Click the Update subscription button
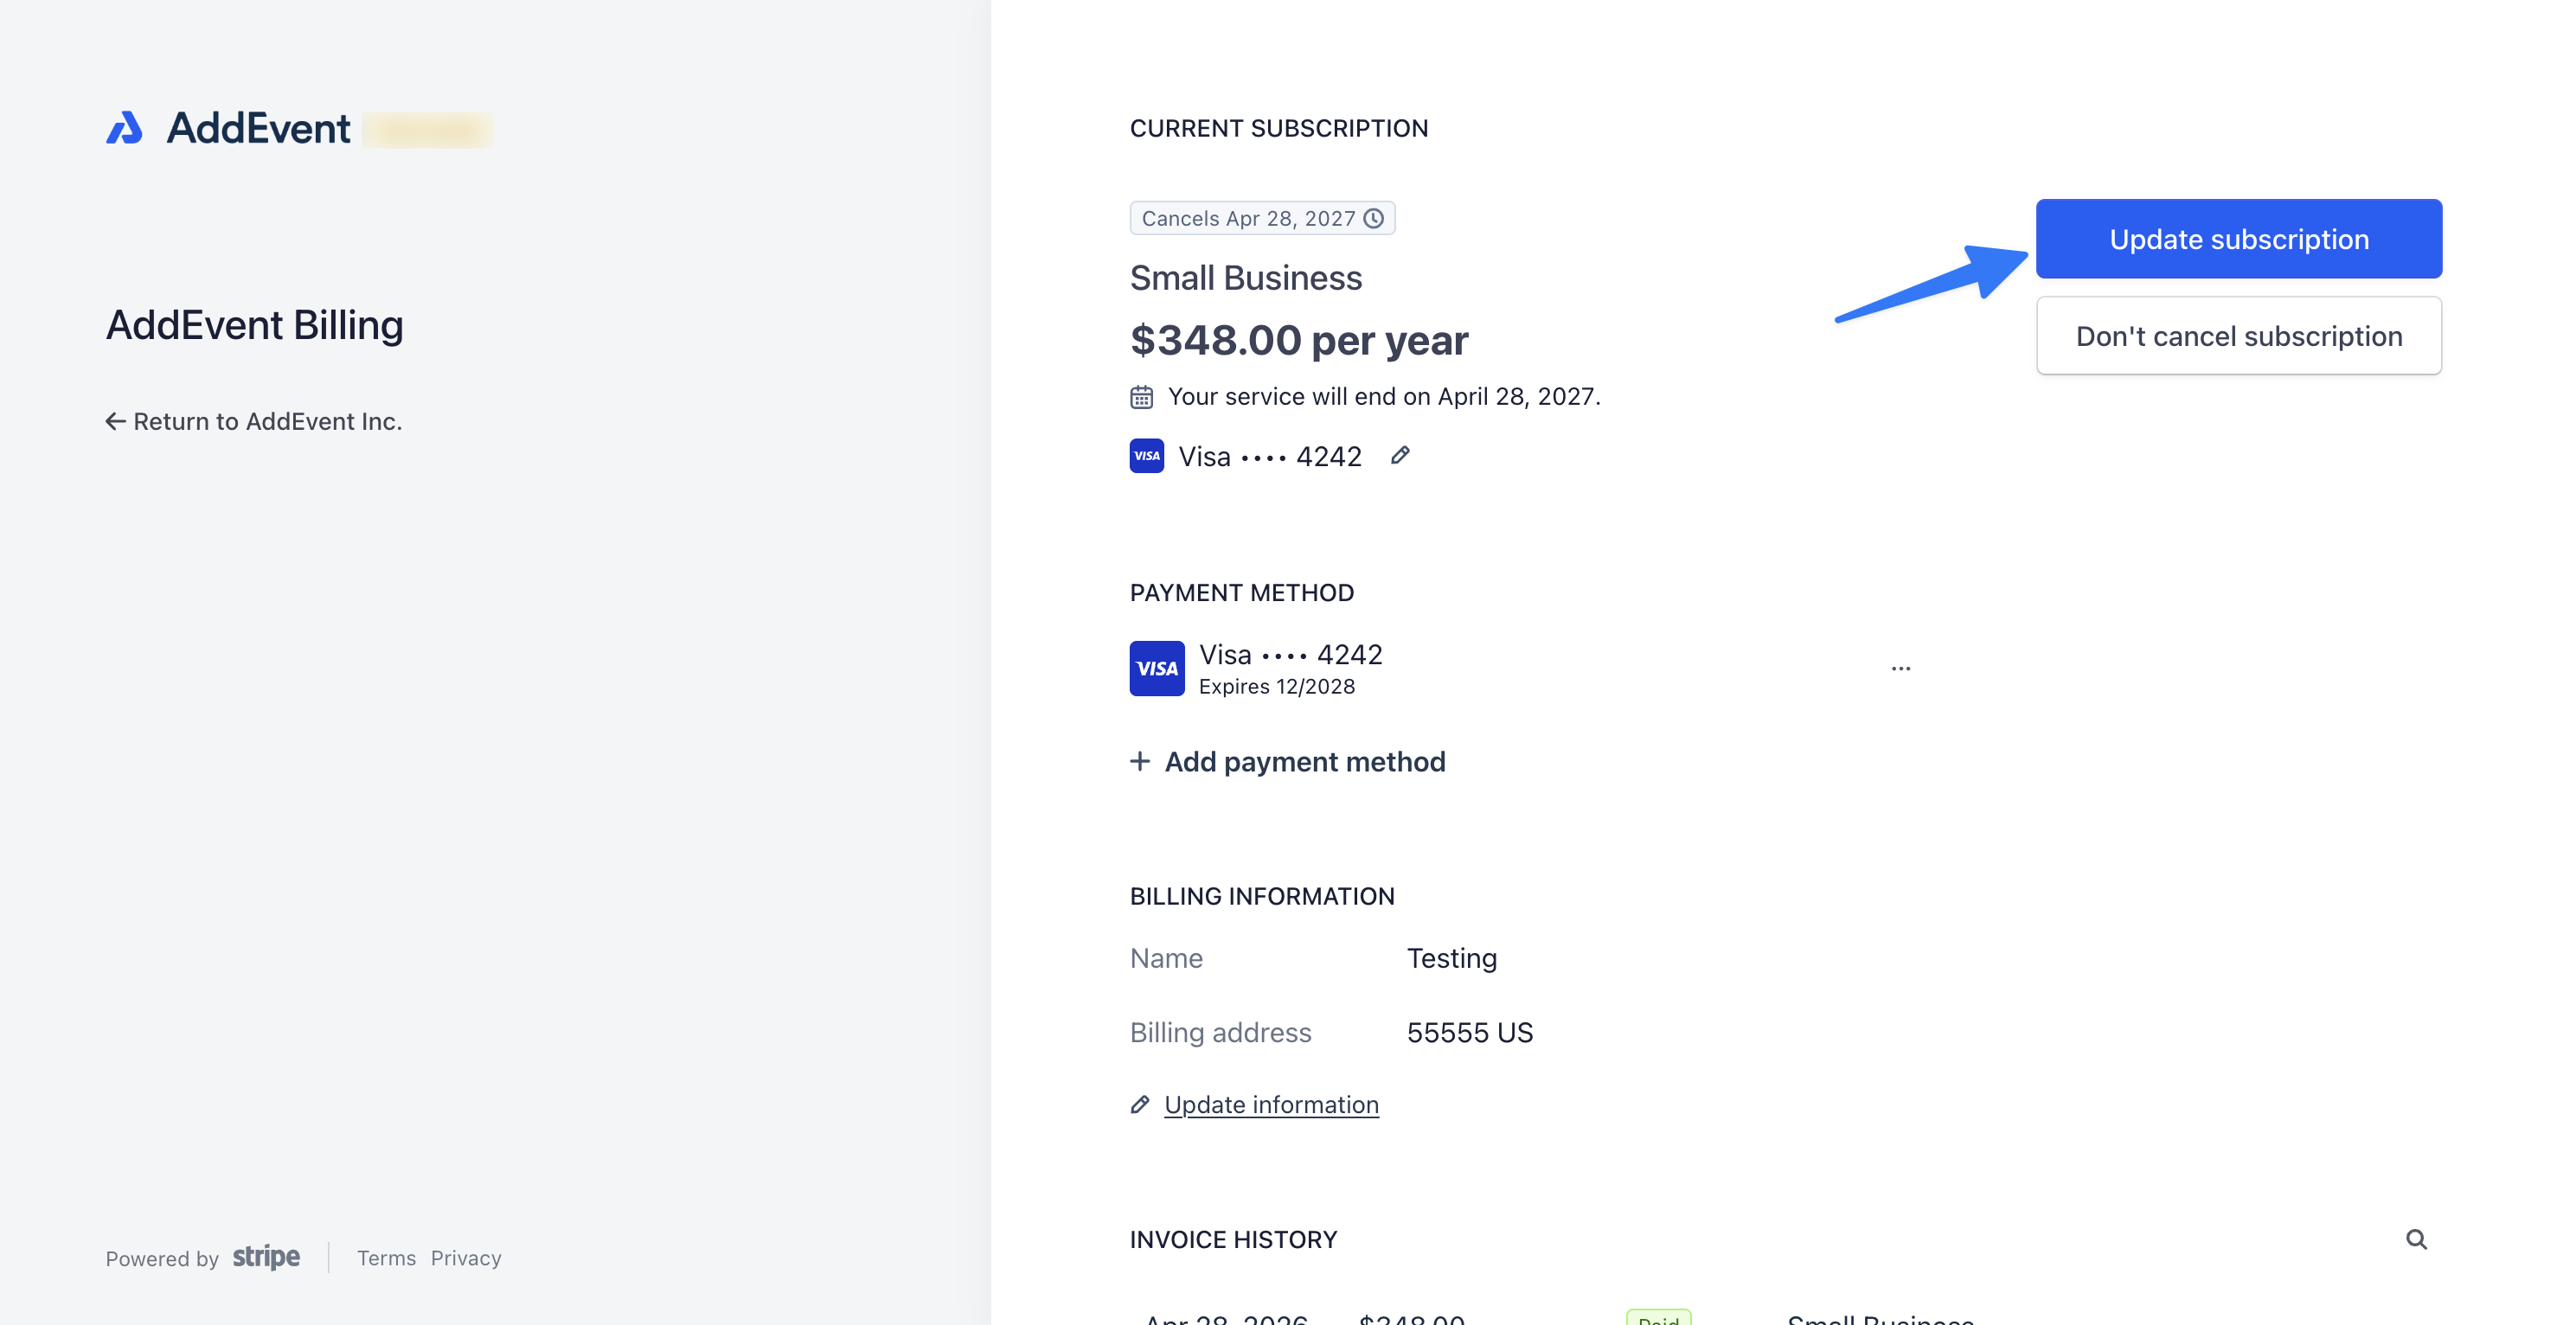The image size is (2576, 1325). [2238, 239]
